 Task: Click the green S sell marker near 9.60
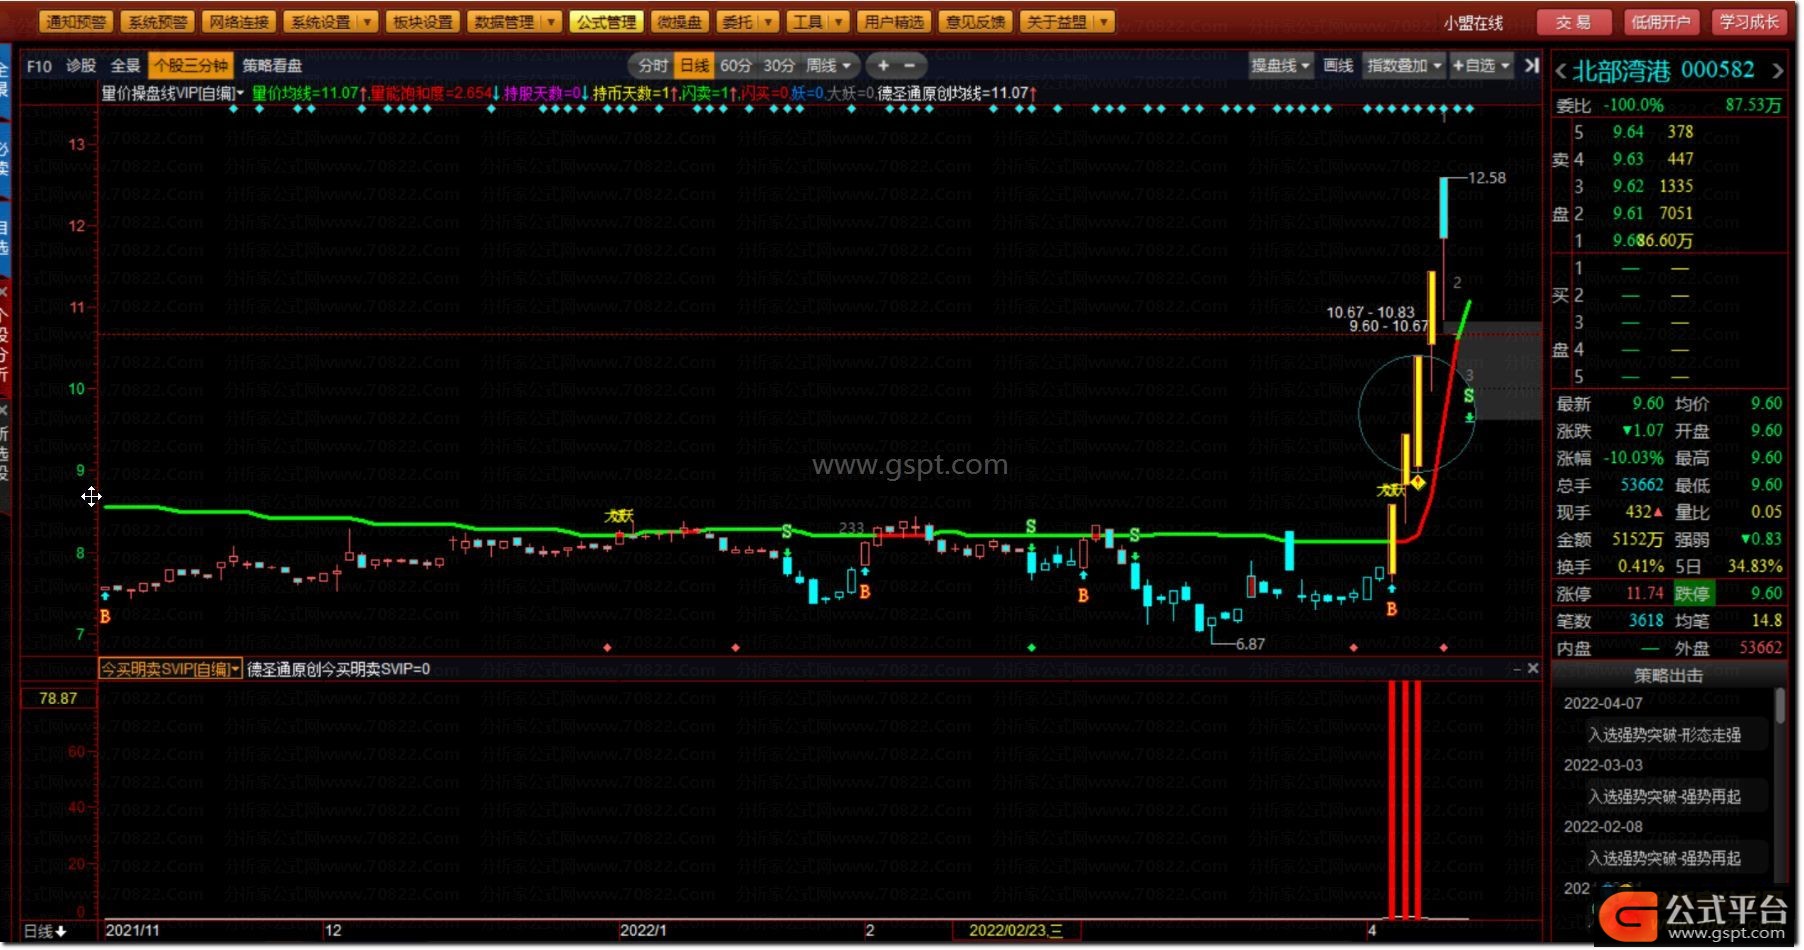coord(1468,396)
